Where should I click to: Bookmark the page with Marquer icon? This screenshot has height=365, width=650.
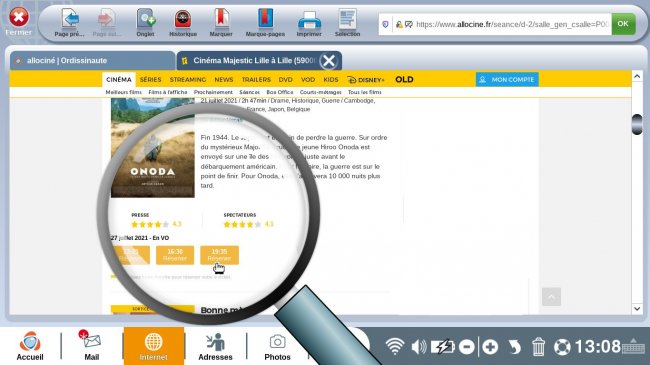pos(221,19)
